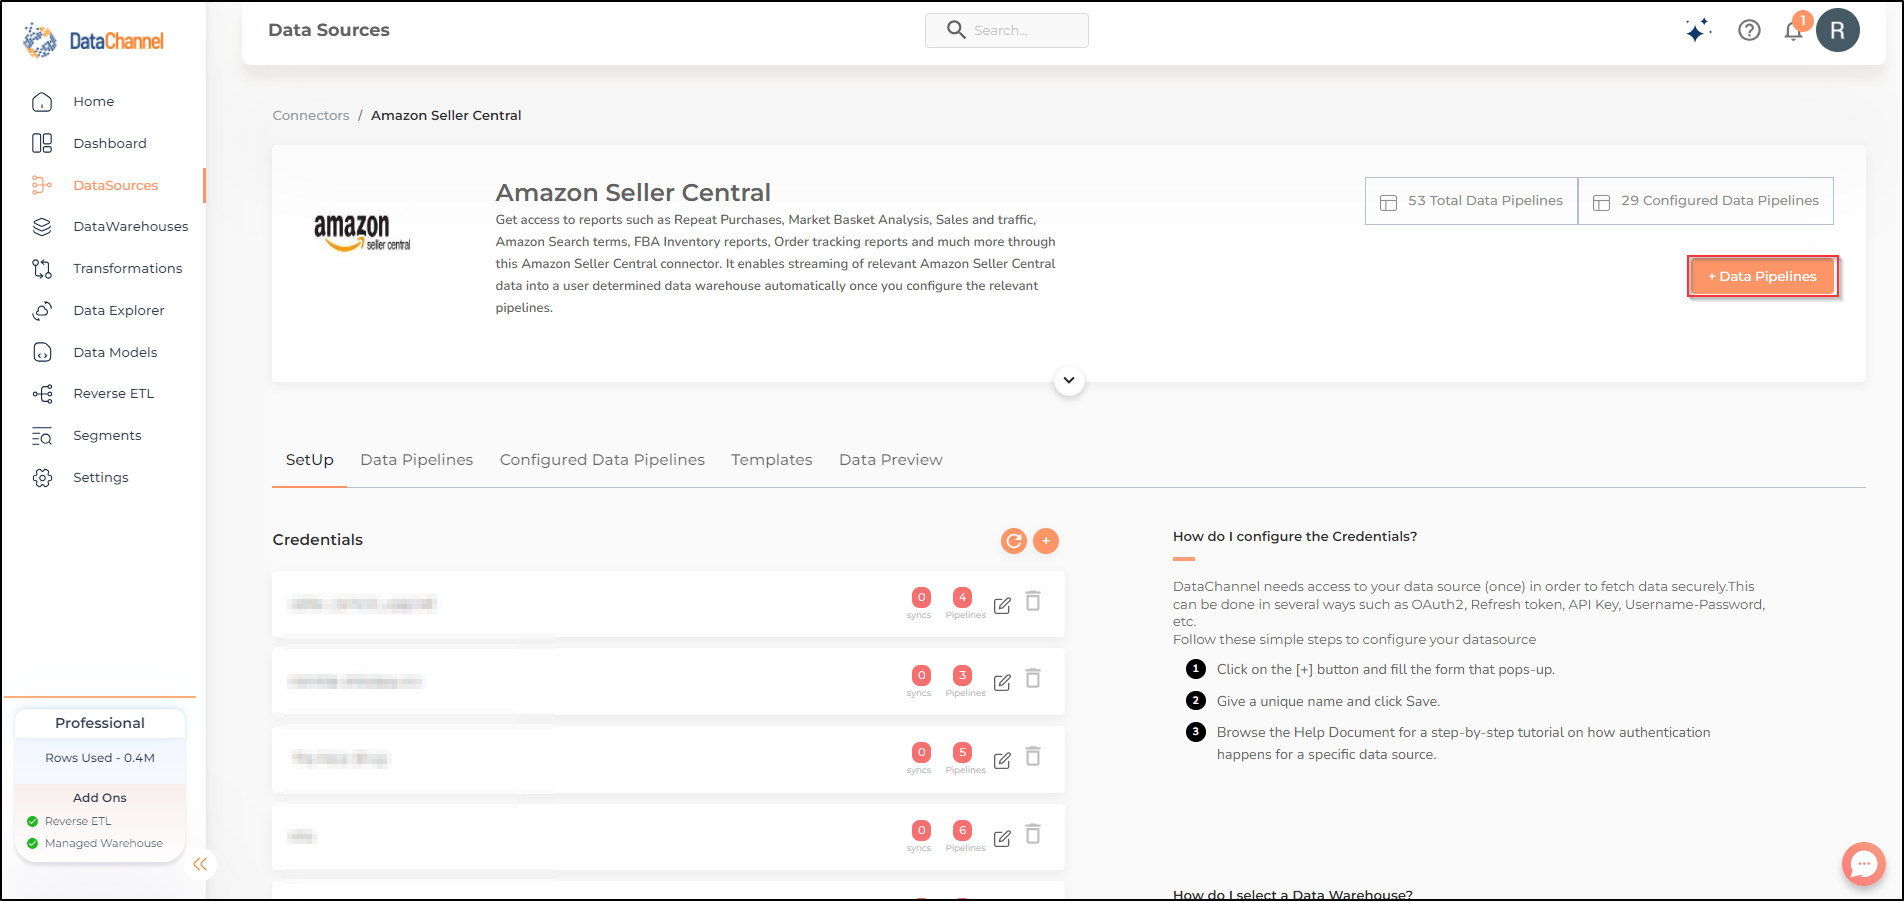The width and height of the screenshot is (1904, 901).
Task: Refresh the credentials list
Action: point(1014,541)
